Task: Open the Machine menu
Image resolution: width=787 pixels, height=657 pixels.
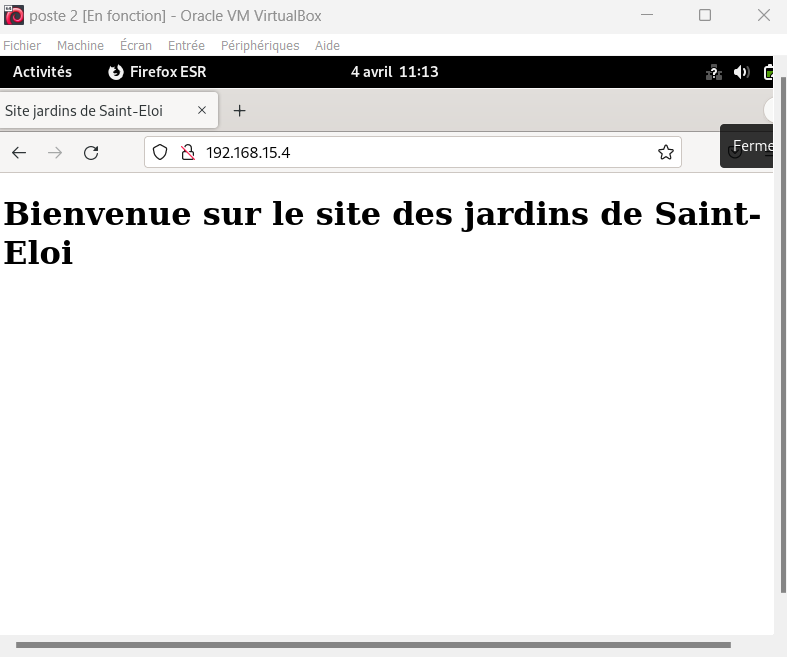Action: (80, 46)
